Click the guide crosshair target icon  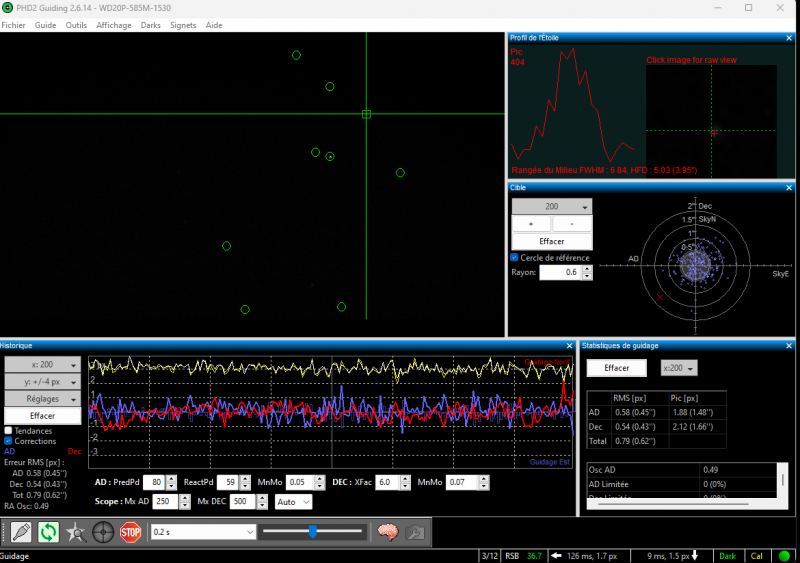tap(103, 532)
